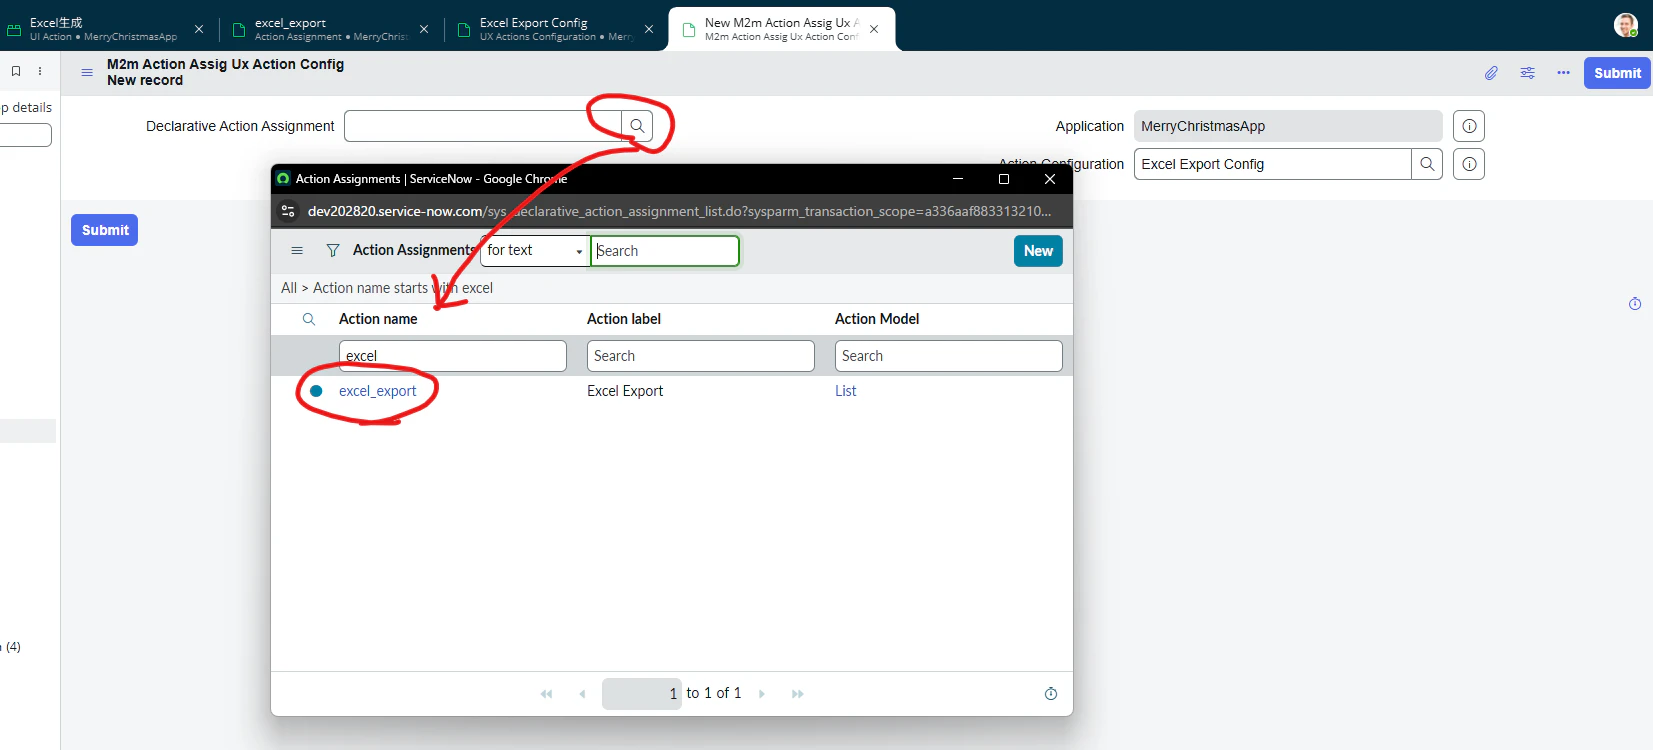
Task: Click the All breadcrumb filter link
Action: tap(289, 288)
